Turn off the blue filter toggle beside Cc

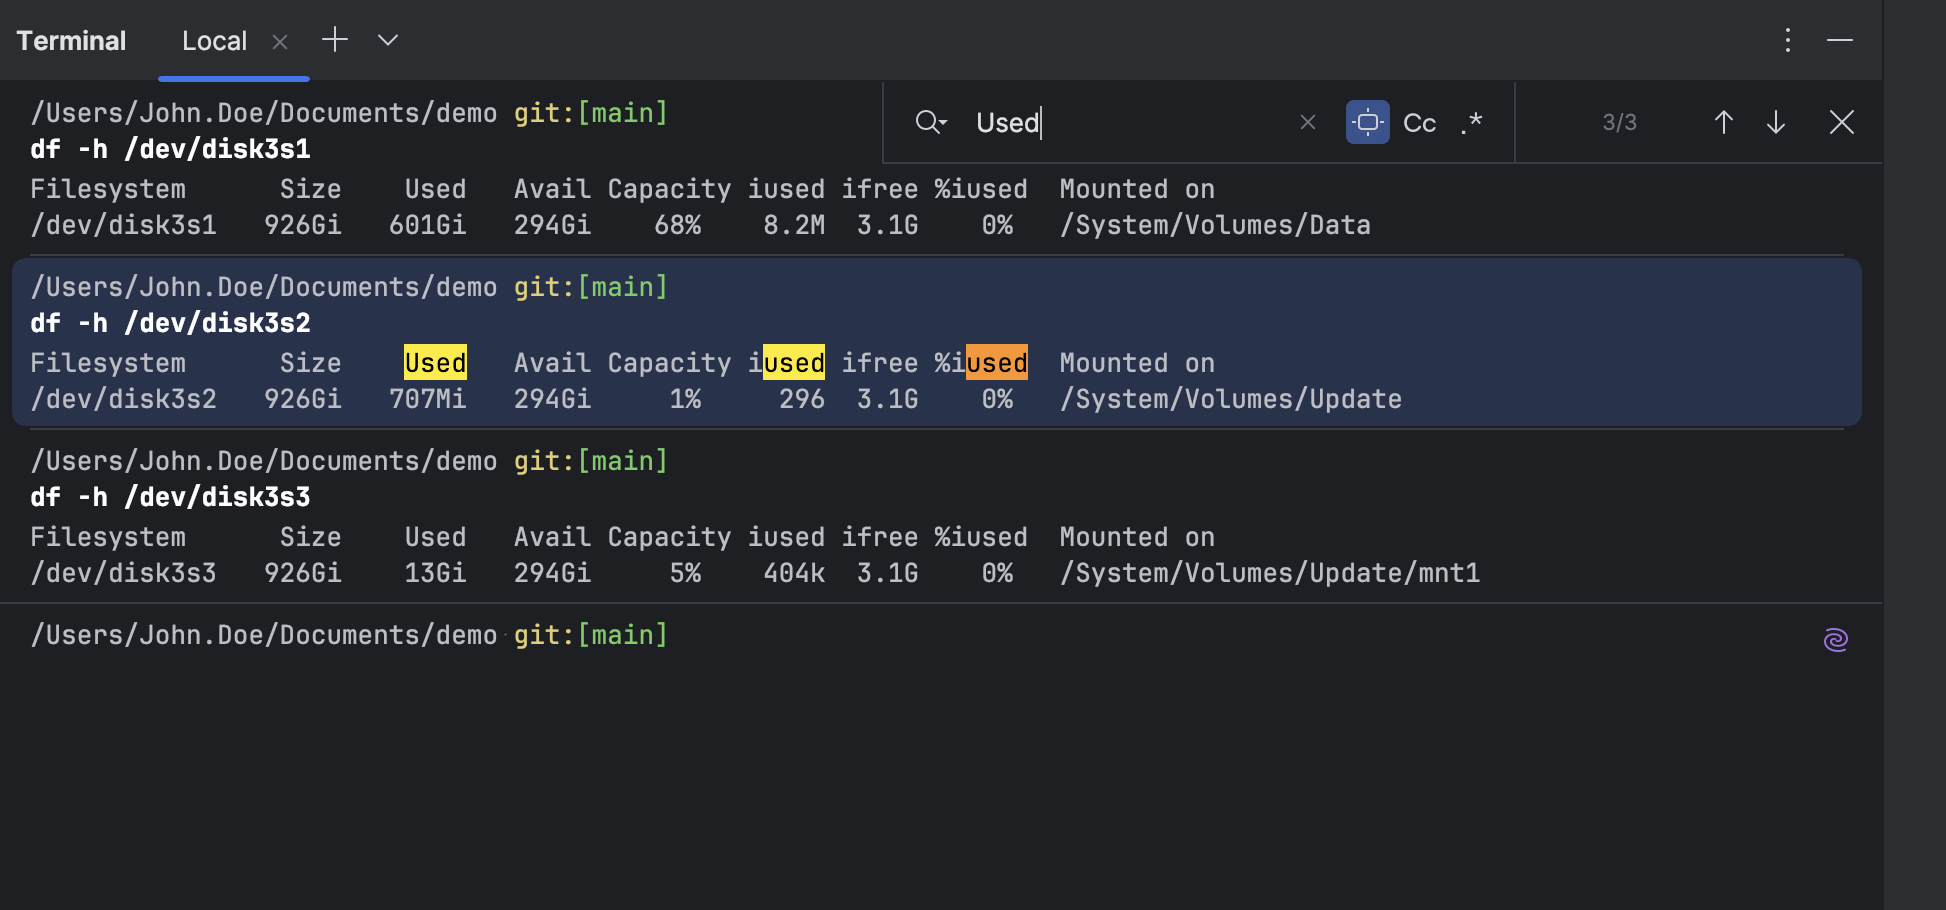[1367, 122]
